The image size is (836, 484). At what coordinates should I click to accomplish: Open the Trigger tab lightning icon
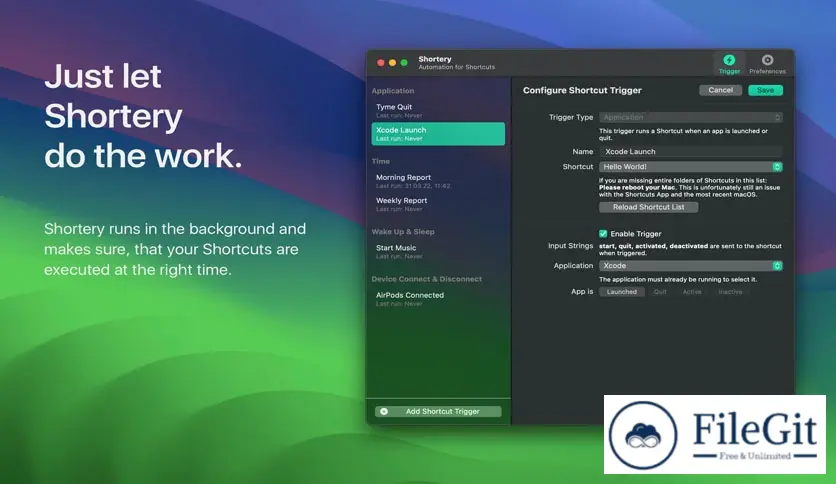click(729, 60)
